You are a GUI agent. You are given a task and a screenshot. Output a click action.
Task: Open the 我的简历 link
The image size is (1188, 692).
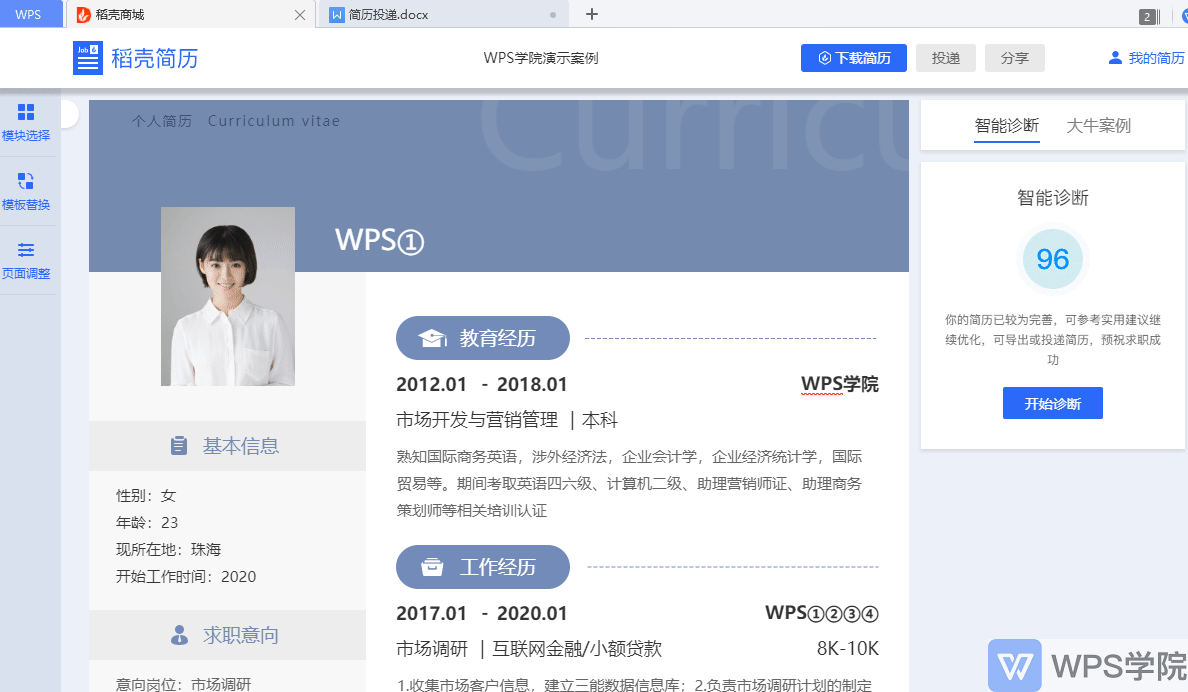pyautogui.click(x=1156, y=58)
